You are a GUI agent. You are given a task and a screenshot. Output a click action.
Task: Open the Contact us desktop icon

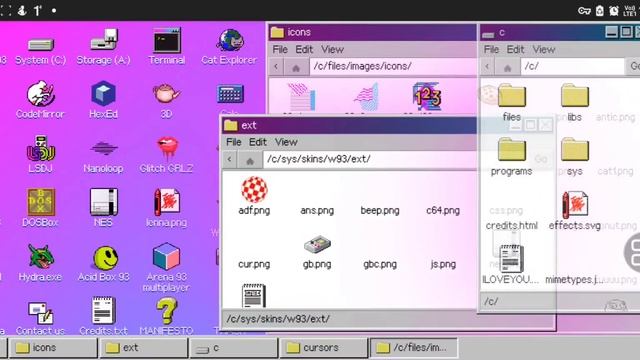pyautogui.click(x=40, y=318)
